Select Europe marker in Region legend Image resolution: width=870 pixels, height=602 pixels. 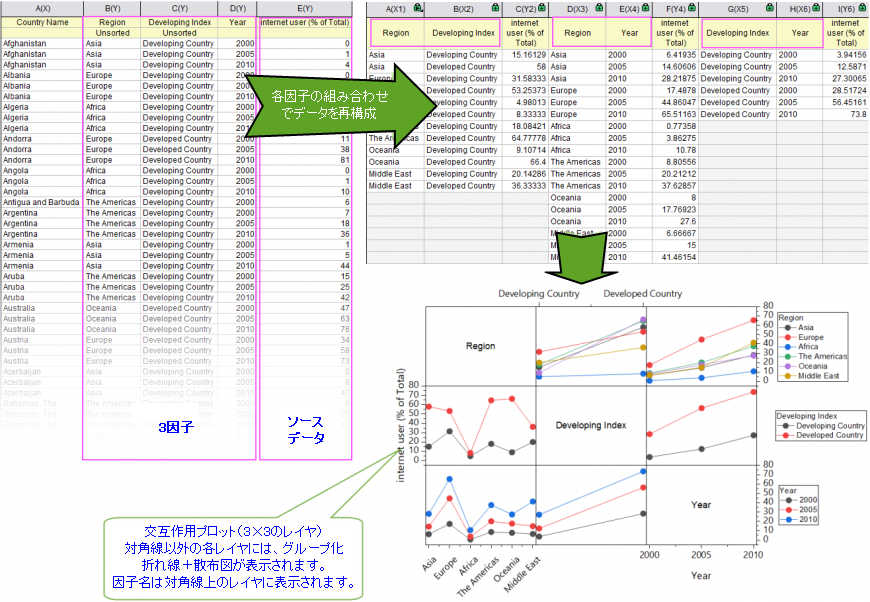[x=787, y=337]
